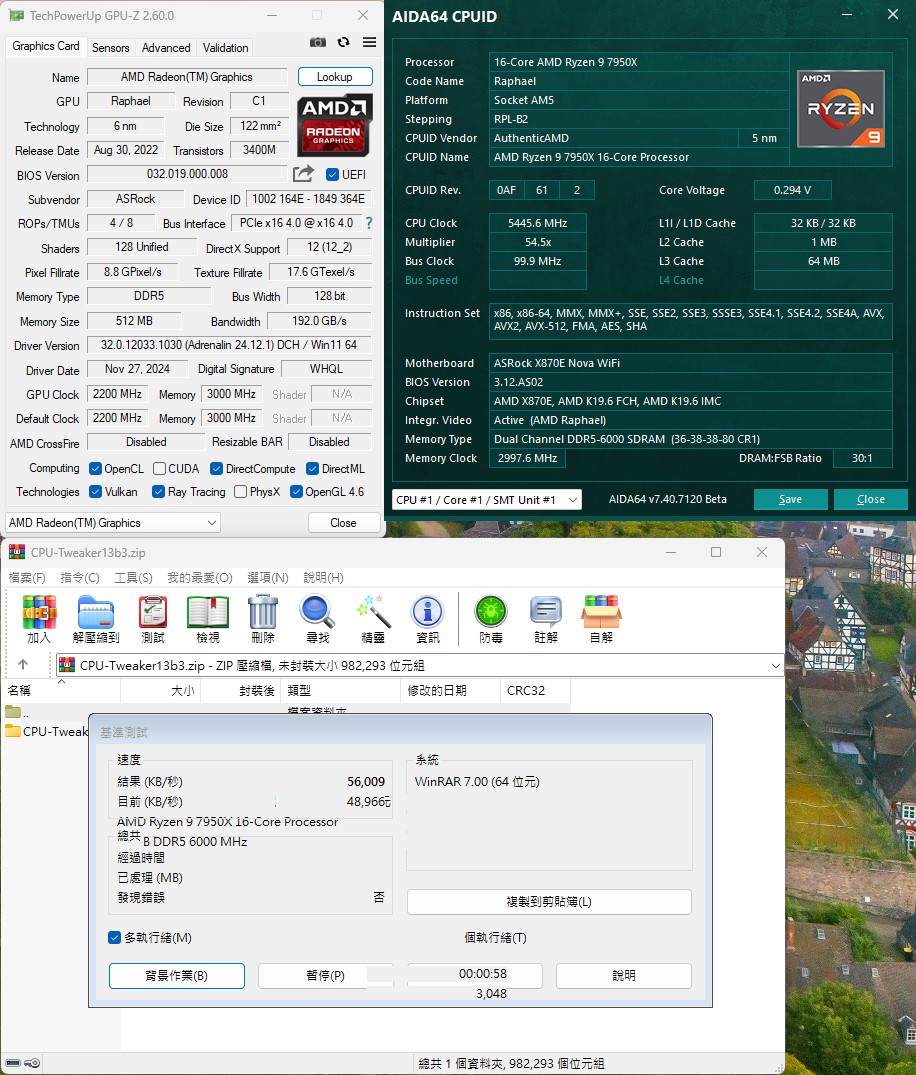Image resolution: width=916 pixels, height=1075 pixels.
Task: Open the 檔案(F) menu in WinRAR
Action: 27,577
